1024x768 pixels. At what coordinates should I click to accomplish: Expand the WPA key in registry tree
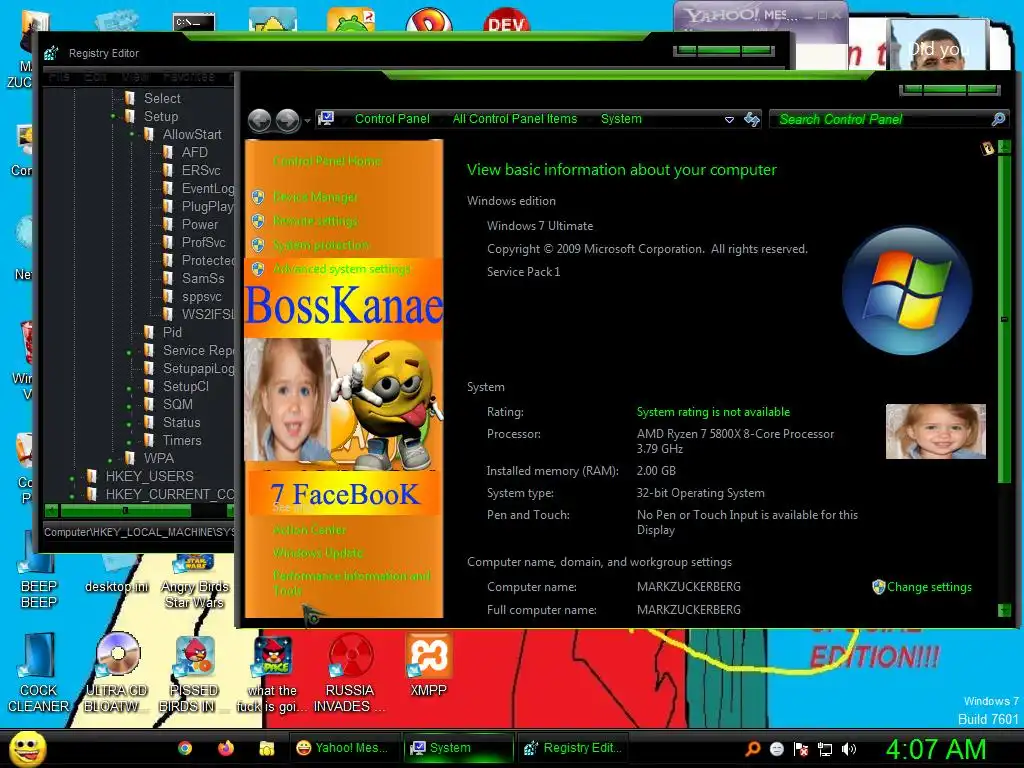pos(110,458)
